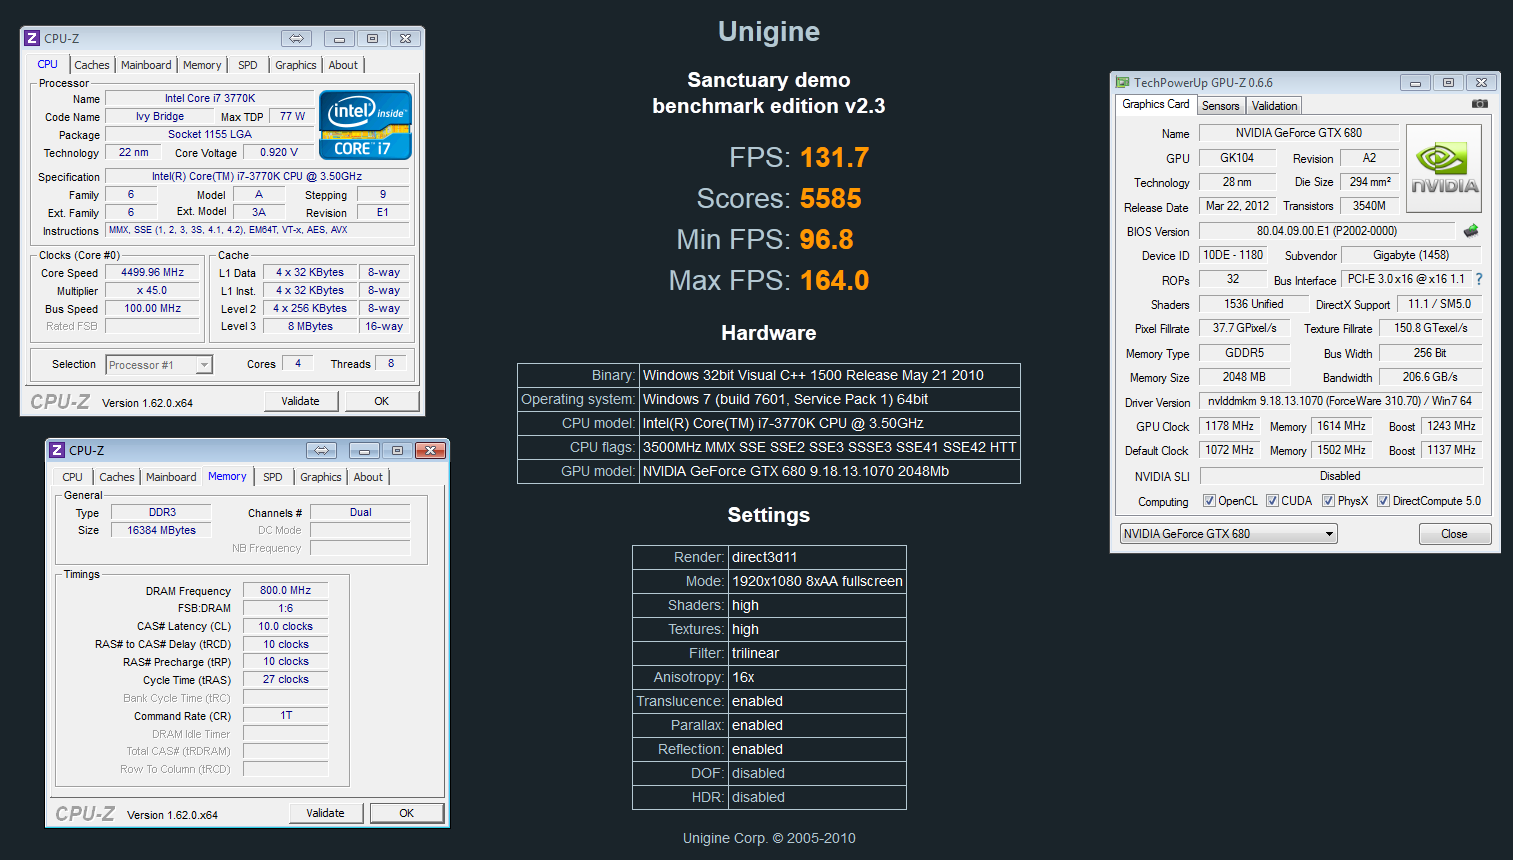Viewport: 1513px width, 860px height.
Task: Click the DRAM Frequency 800.0 MHz field
Action: pyautogui.click(x=286, y=590)
